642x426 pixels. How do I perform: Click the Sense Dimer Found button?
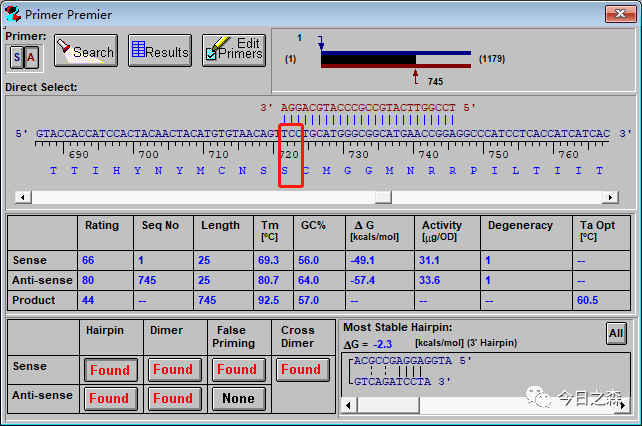tap(174, 369)
